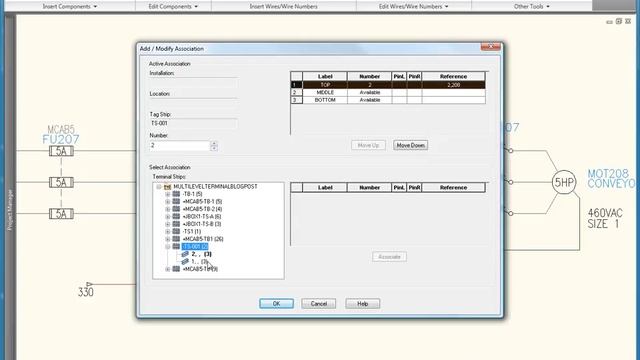This screenshot has width=640, height=360.
Task: Select the BOTTOM level row
Action: click(x=388, y=100)
